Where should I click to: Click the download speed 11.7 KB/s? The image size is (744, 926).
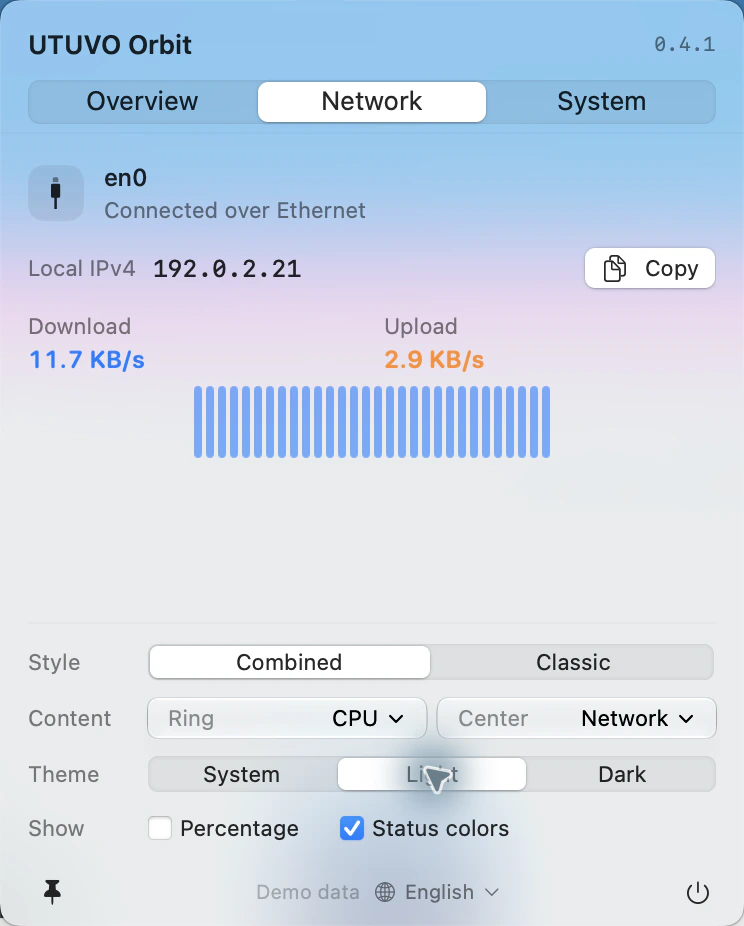pos(87,360)
